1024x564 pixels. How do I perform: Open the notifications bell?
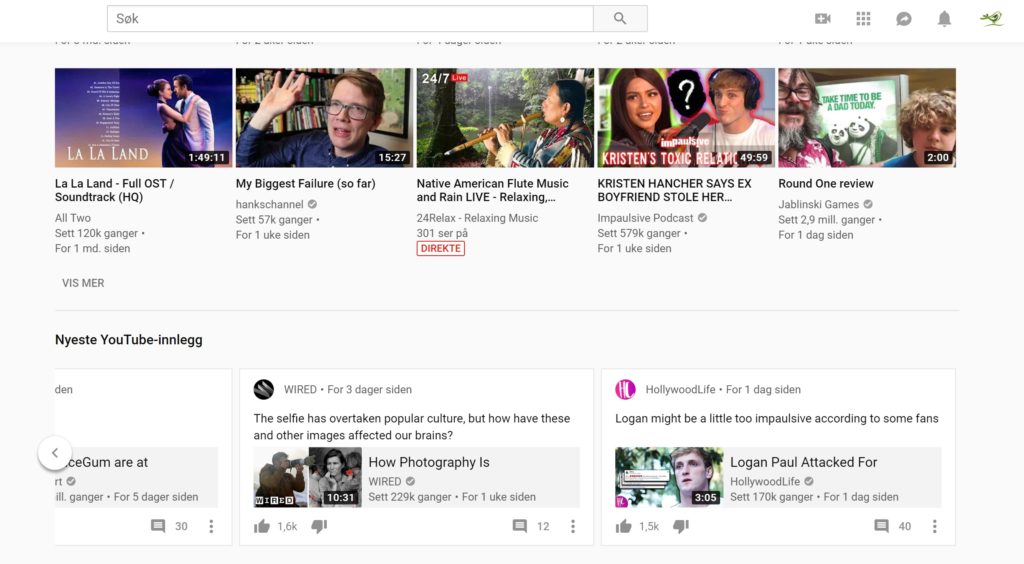coord(944,19)
